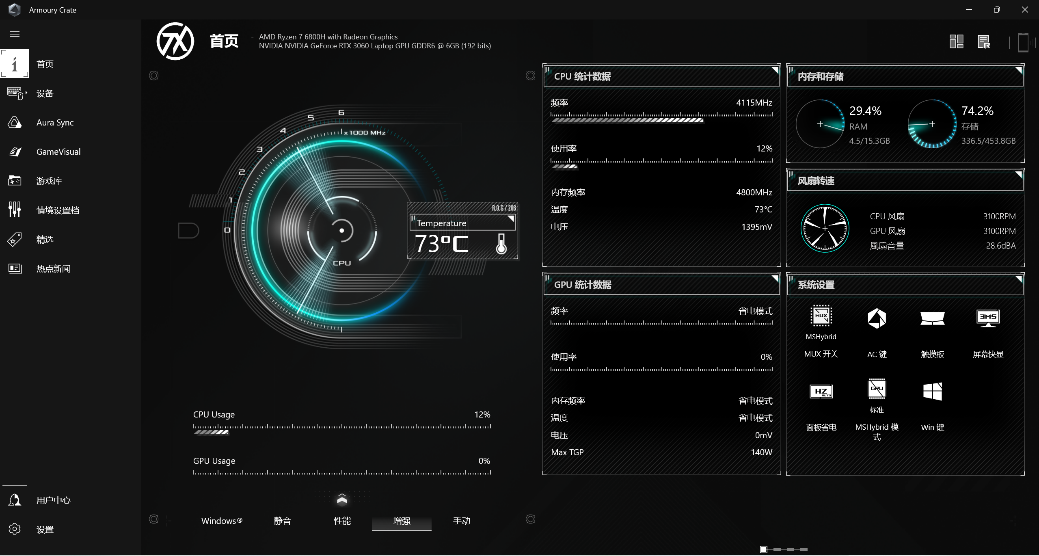Image resolution: width=1039 pixels, height=556 pixels.
Task: Open the 情境设置档 scenario profiles
Action: (57, 210)
